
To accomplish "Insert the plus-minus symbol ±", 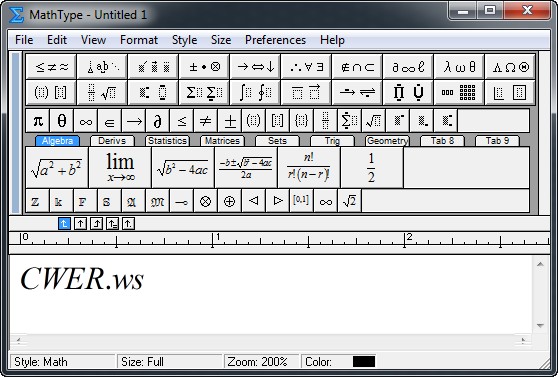I will pyautogui.click(x=230, y=121).
